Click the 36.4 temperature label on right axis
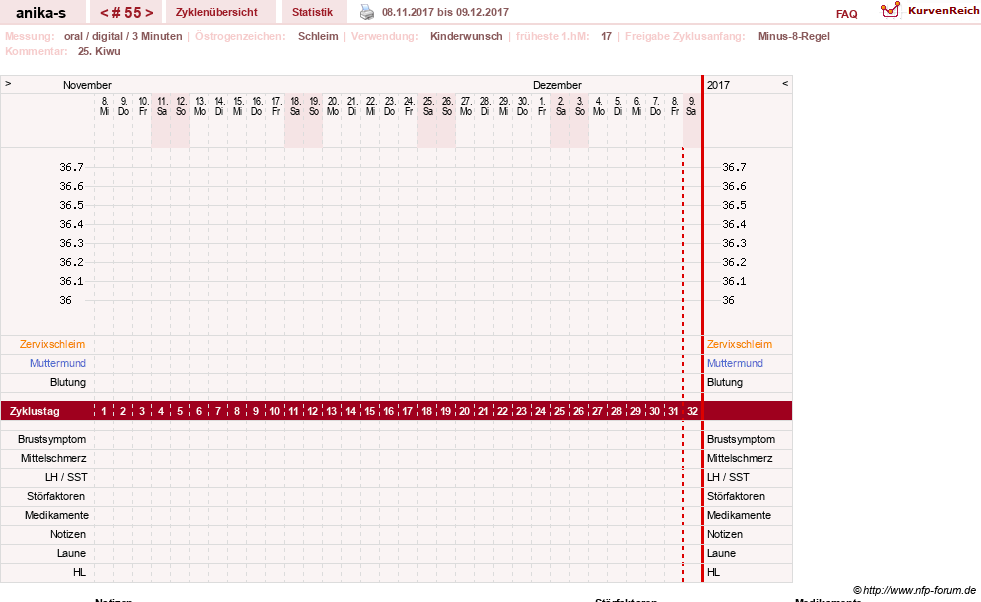 (734, 224)
